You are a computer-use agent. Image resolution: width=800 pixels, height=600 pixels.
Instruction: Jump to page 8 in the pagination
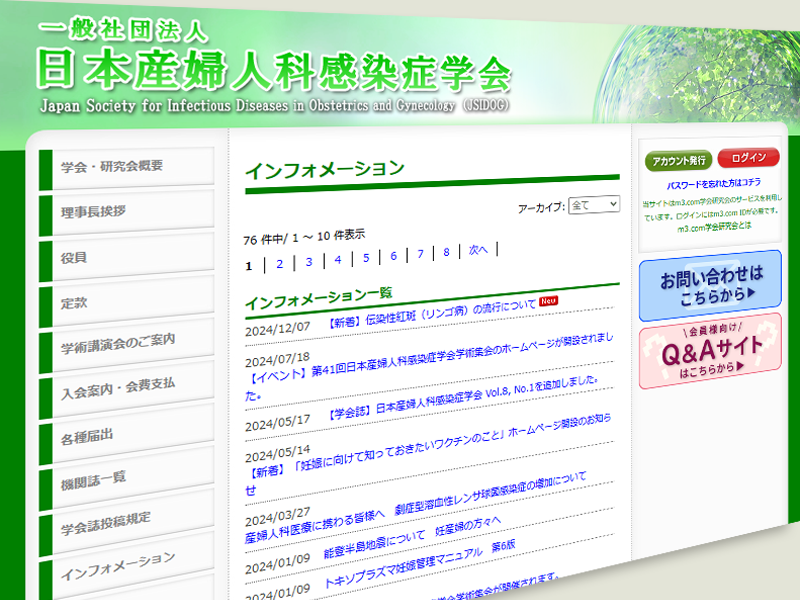coord(446,252)
